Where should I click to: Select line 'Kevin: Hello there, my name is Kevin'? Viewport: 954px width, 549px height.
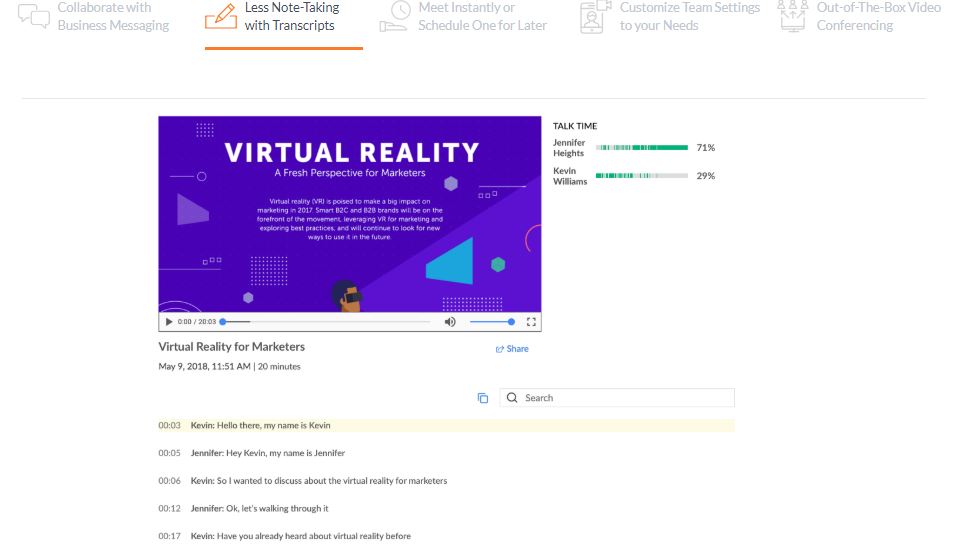pyautogui.click(x=260, y=425)
